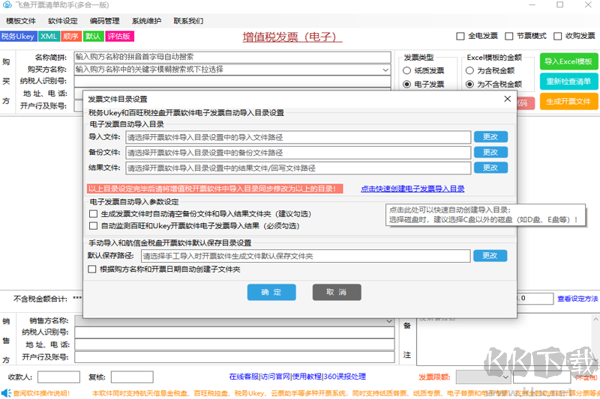Image resolution: width=600 pixels, height=399 pixels.
Task: Click the blue 税务Ukey tag
Action: click(x=18, y=36)
